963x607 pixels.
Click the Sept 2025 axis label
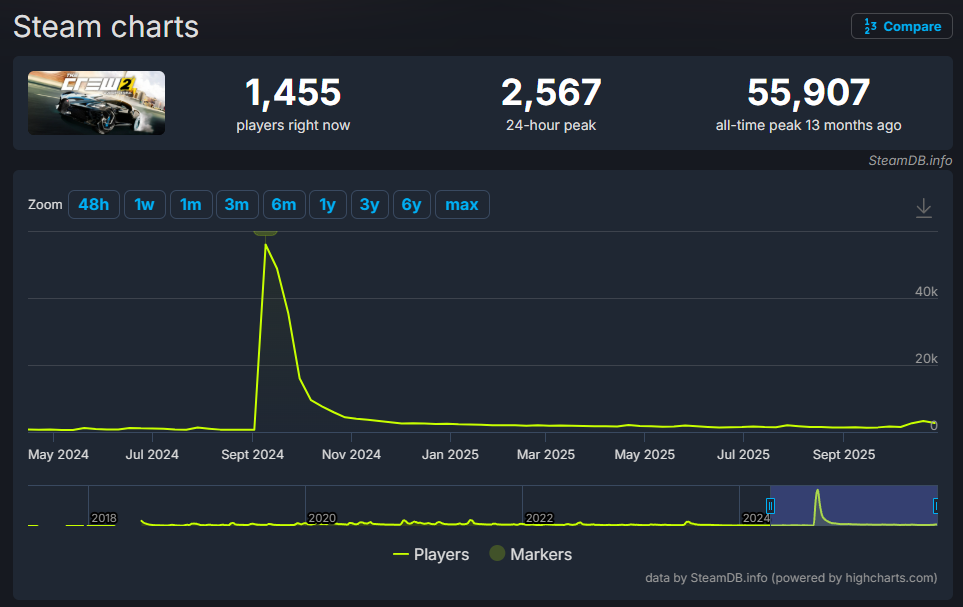tap(844, 455)
